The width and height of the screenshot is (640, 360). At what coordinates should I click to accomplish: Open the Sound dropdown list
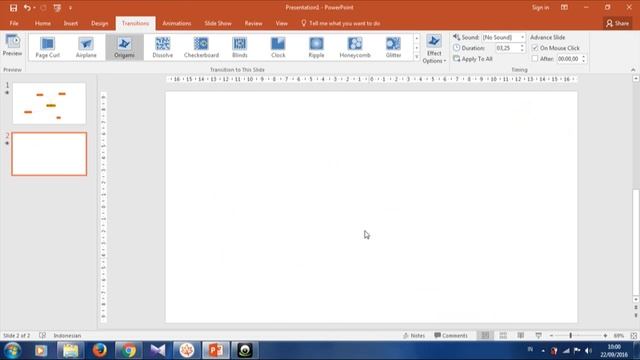522,37
